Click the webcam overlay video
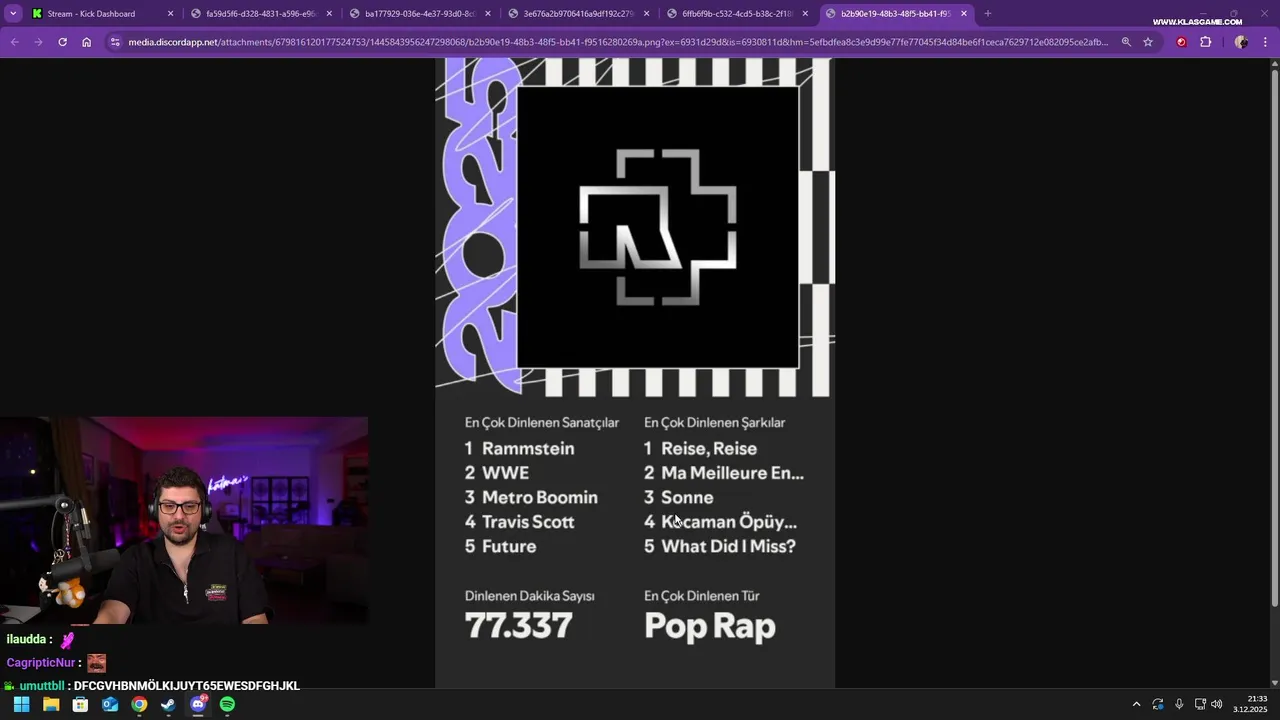This screenshot has width=1280, height=720. [184, 520]
